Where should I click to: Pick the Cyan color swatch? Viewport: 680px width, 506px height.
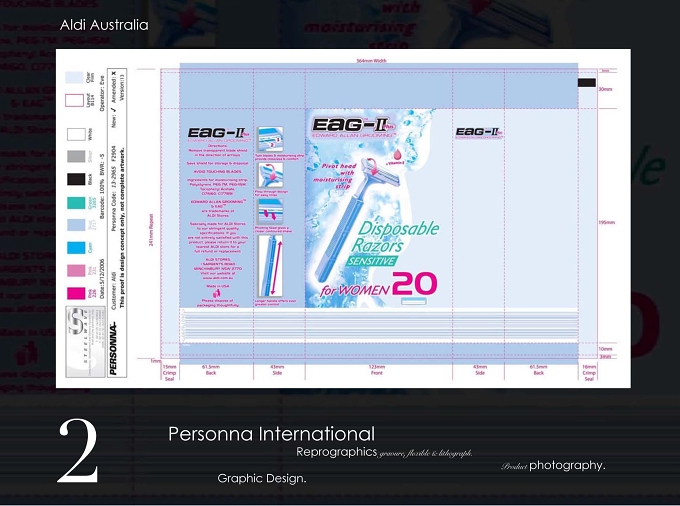(76, 248)
